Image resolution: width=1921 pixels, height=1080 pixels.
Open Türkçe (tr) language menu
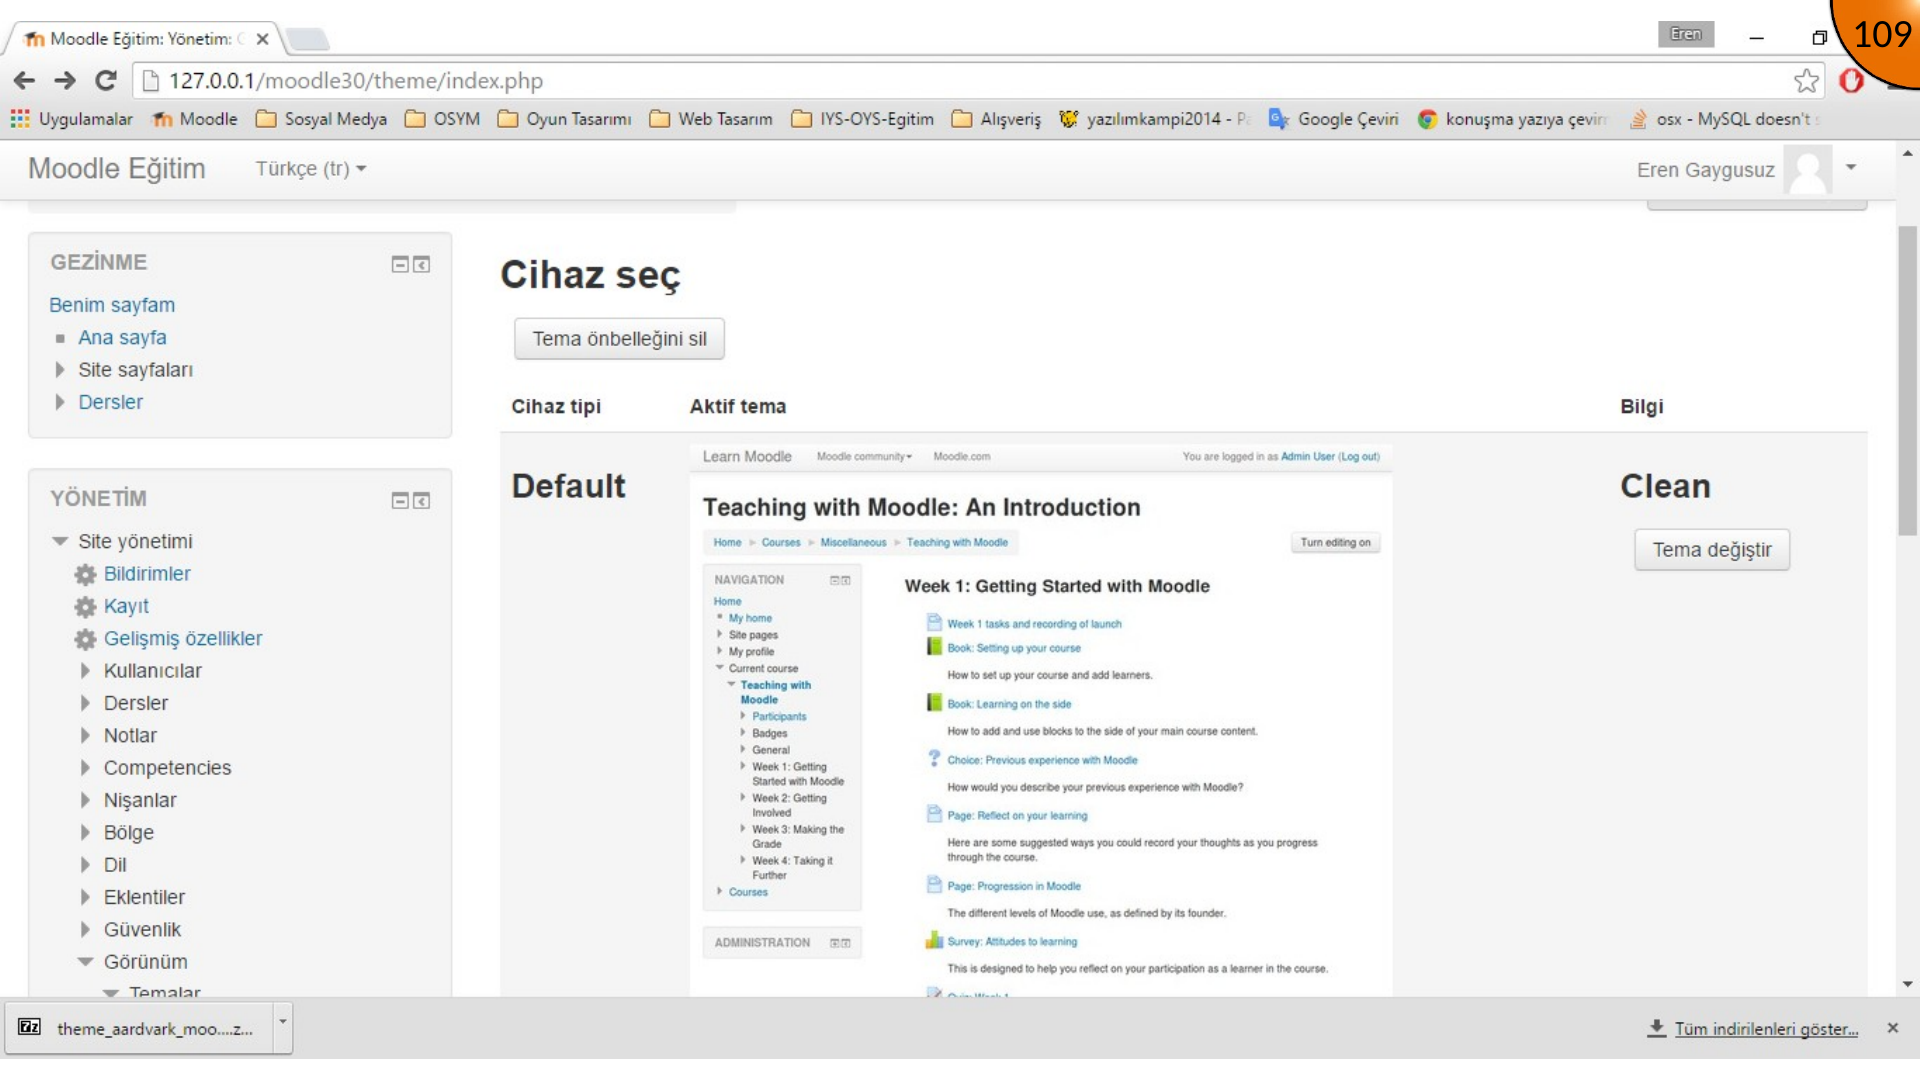(311, 169)
